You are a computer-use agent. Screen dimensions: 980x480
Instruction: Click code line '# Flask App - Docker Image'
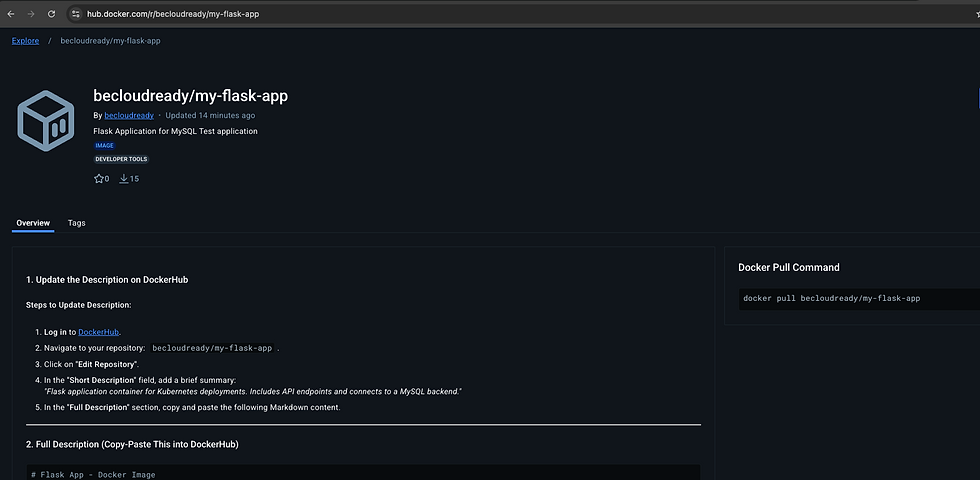click(x=93, y=475)
